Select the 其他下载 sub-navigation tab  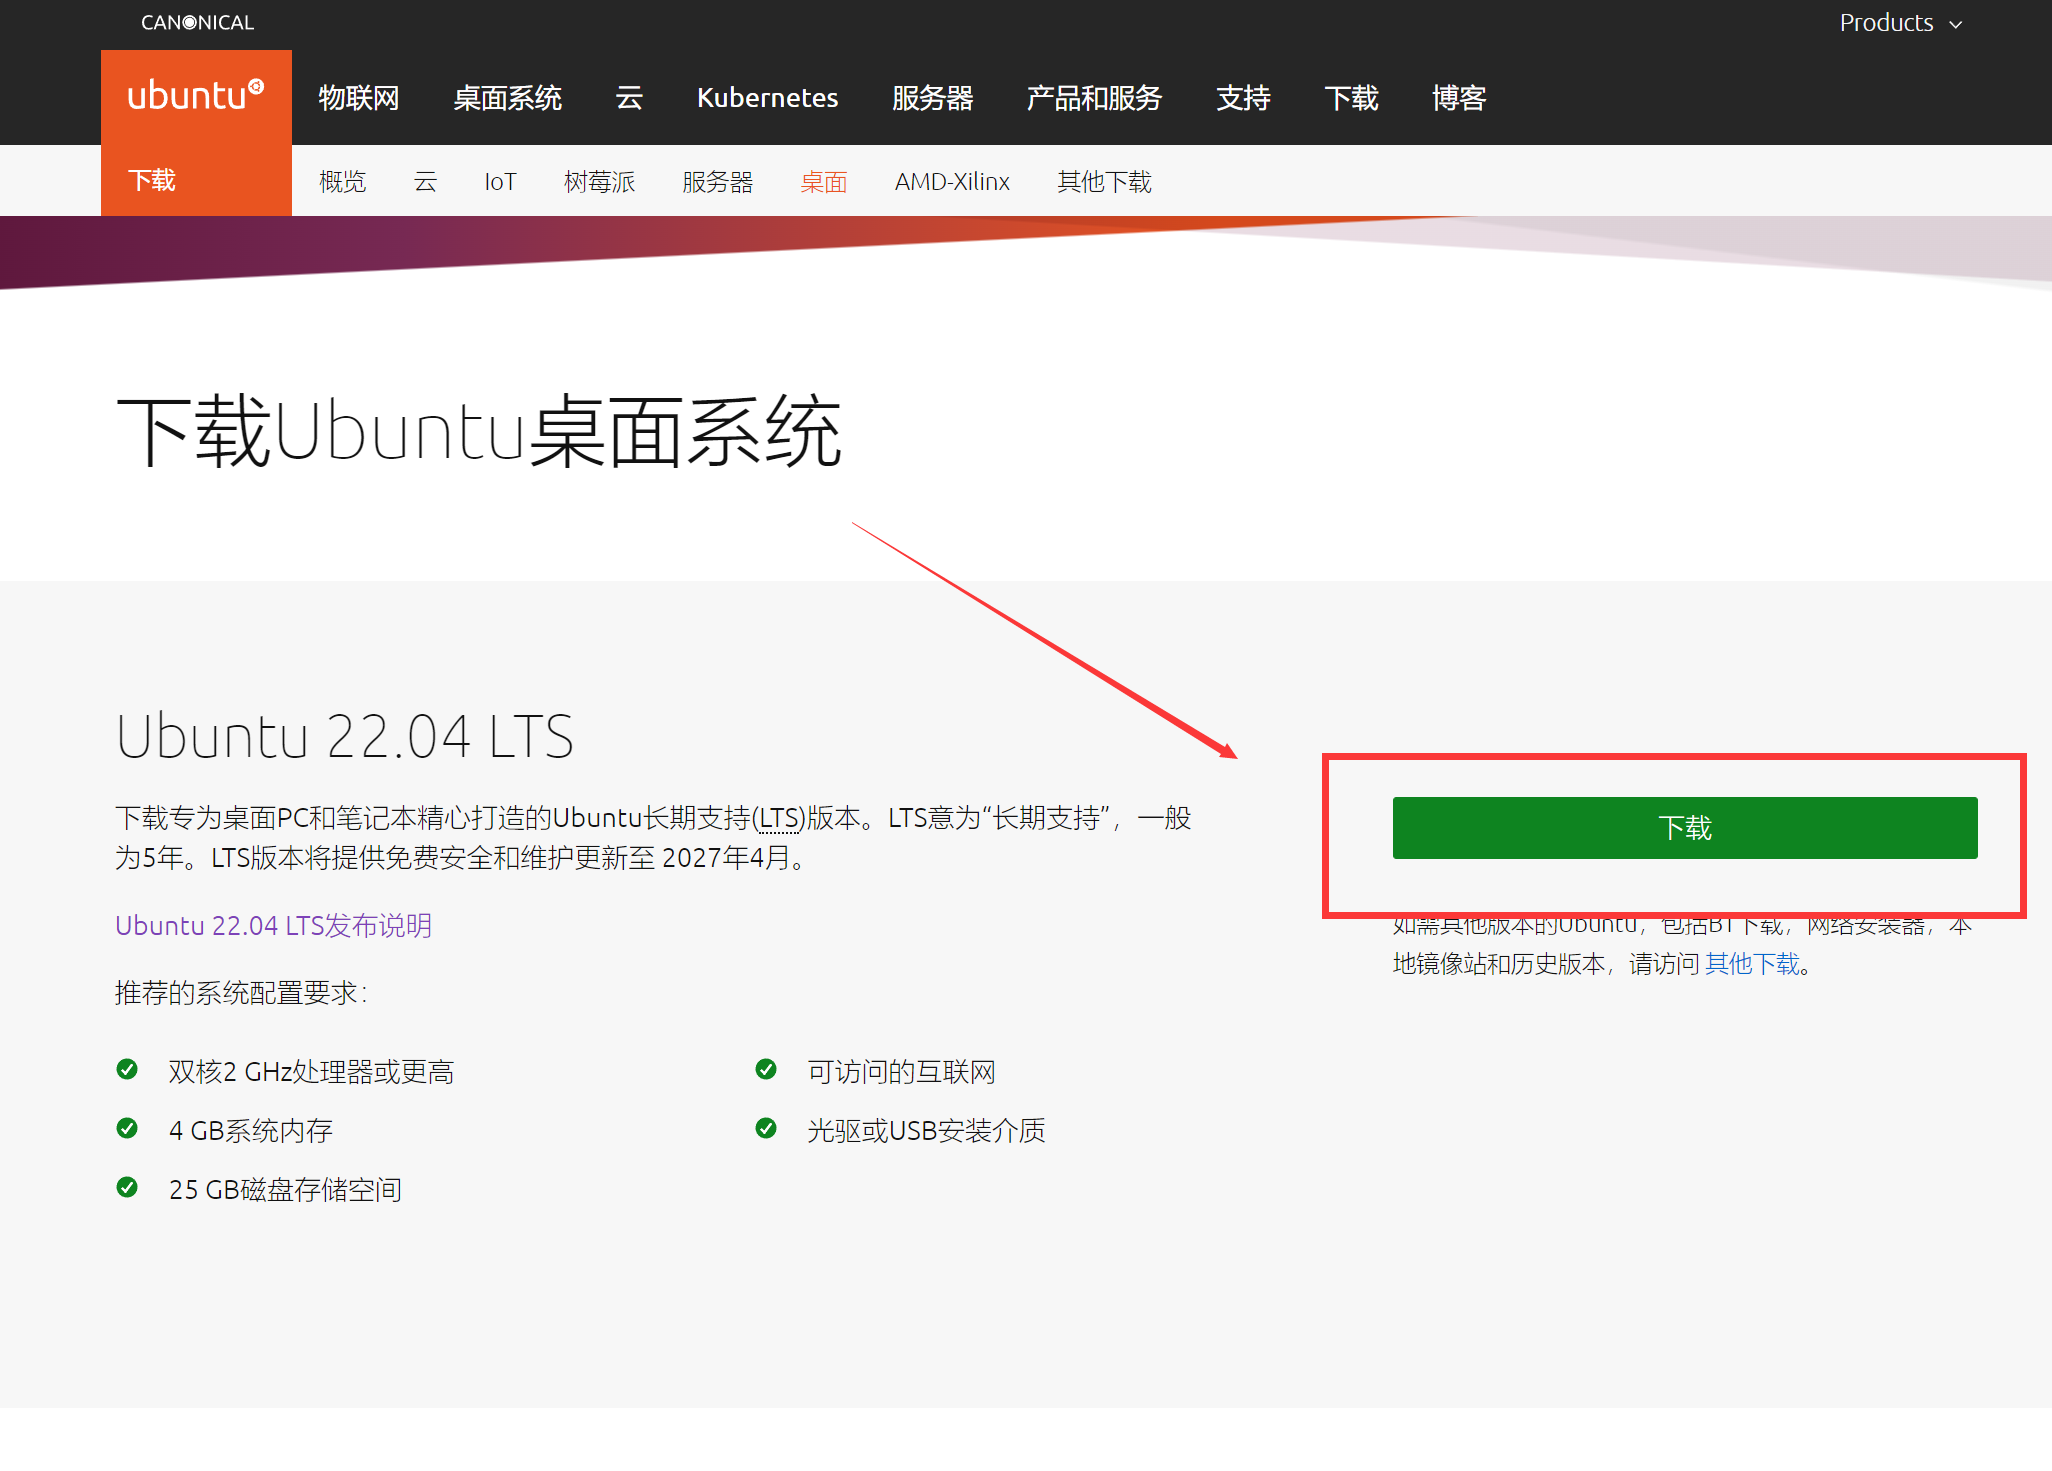pyautogui.click(x=1104, y=182)
